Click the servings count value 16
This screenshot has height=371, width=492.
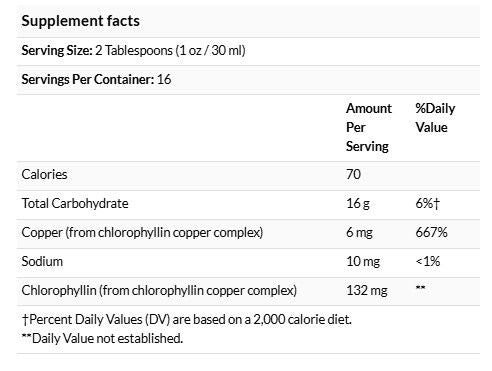pos(164,80)
